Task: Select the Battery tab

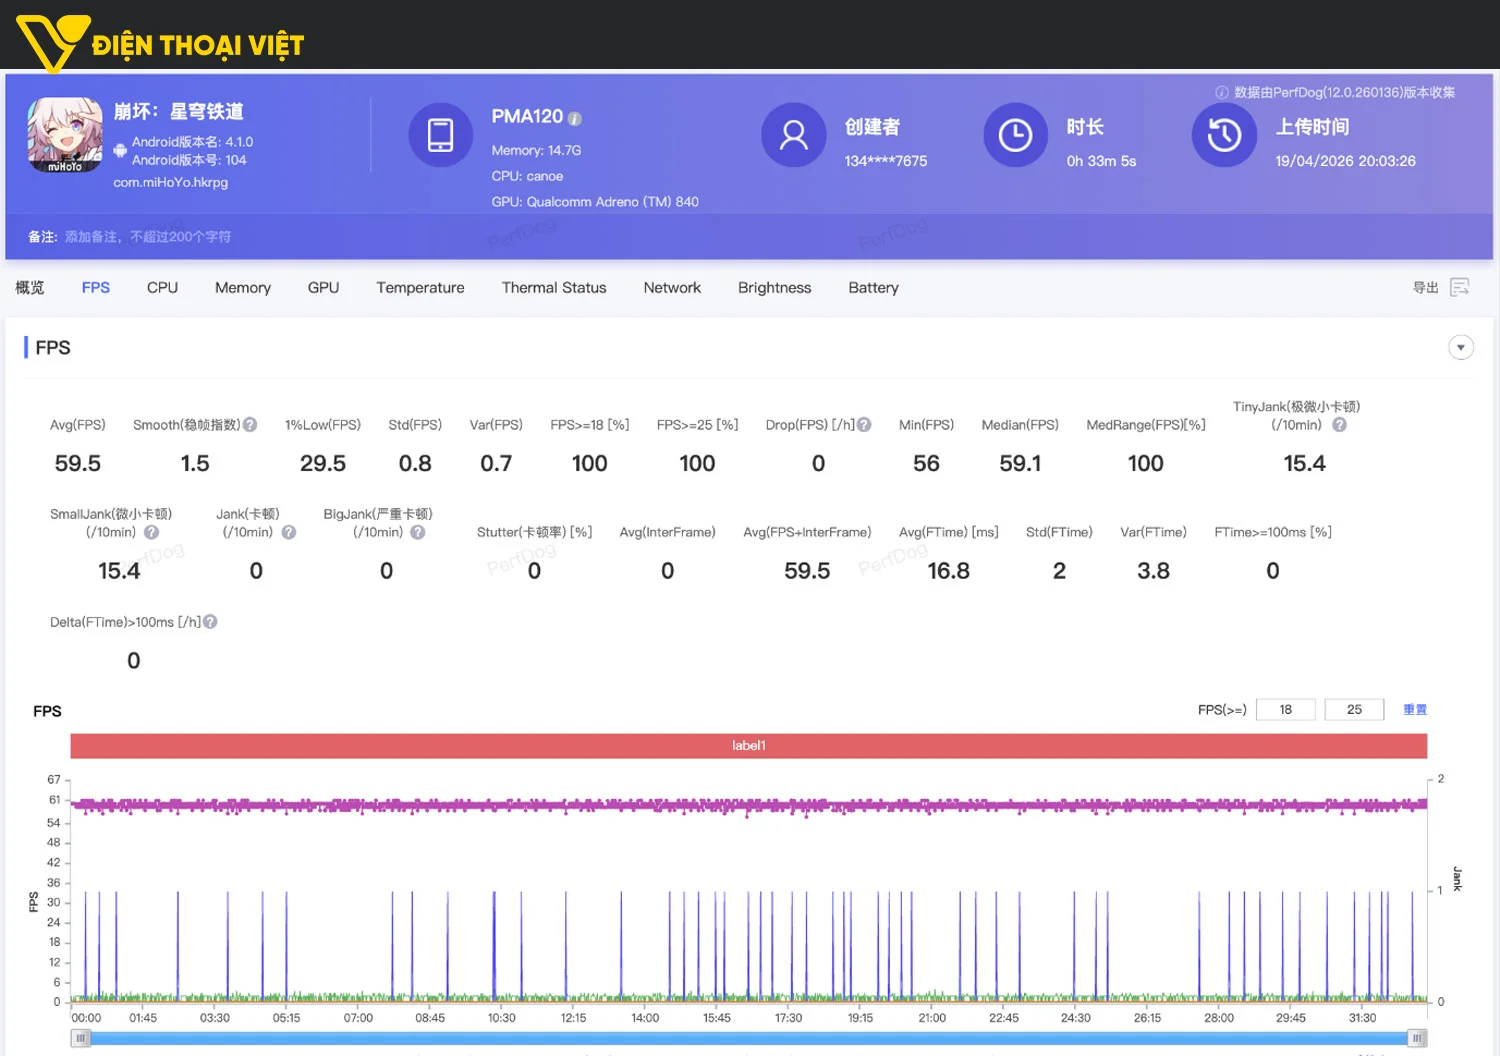Action: [x=873, y=288]
